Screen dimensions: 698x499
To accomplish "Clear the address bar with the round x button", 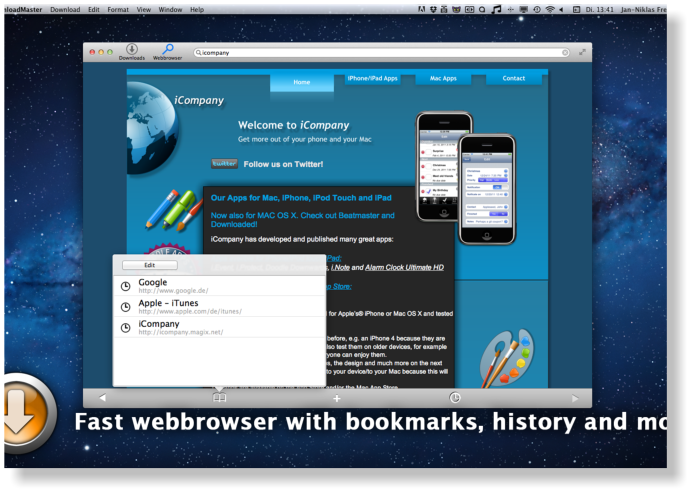I will click(565, 53).
